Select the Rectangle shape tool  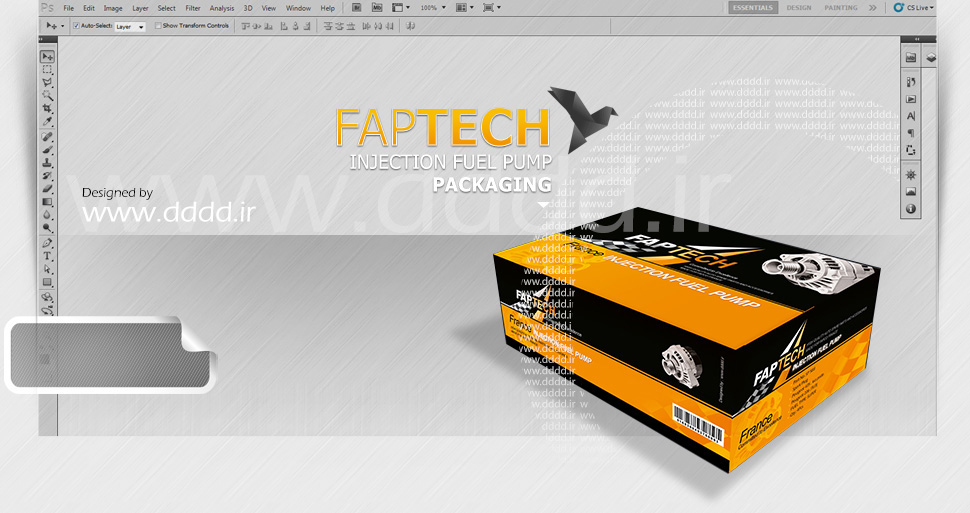[x=47, y=282]
